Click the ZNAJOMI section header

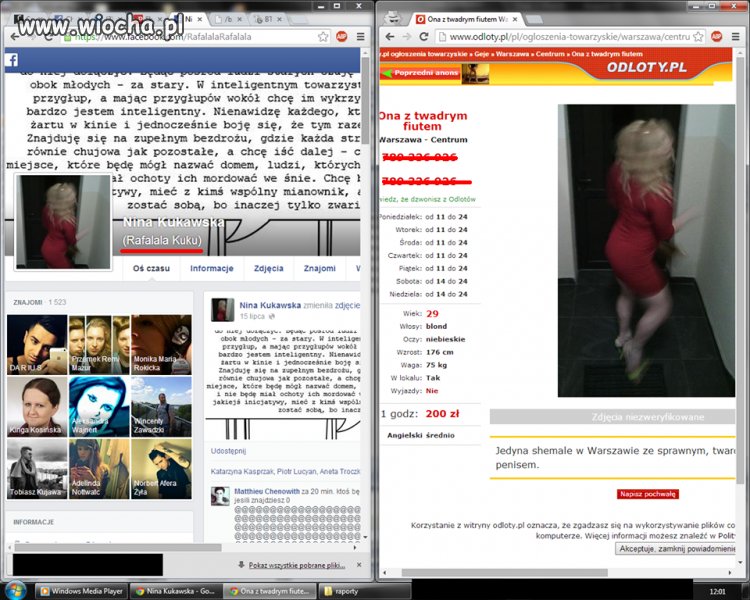[x=28, y=302]
